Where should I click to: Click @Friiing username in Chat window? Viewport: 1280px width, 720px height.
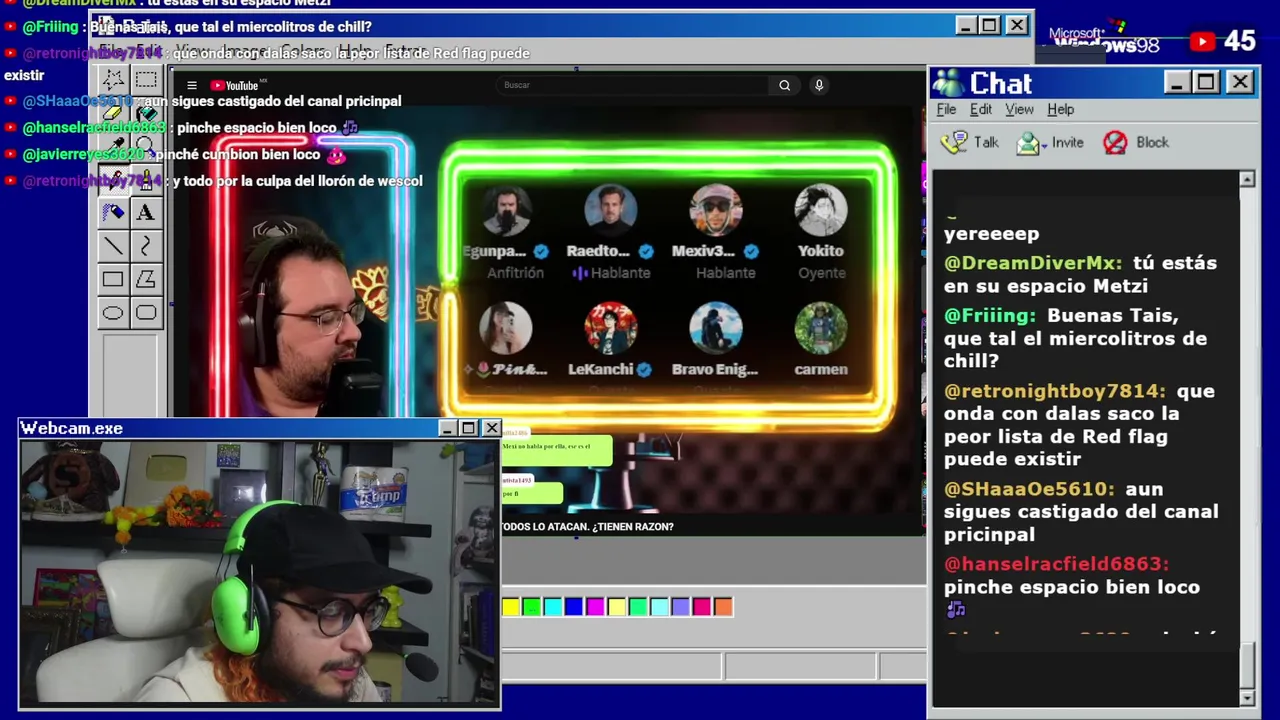[x=990, y=316]
